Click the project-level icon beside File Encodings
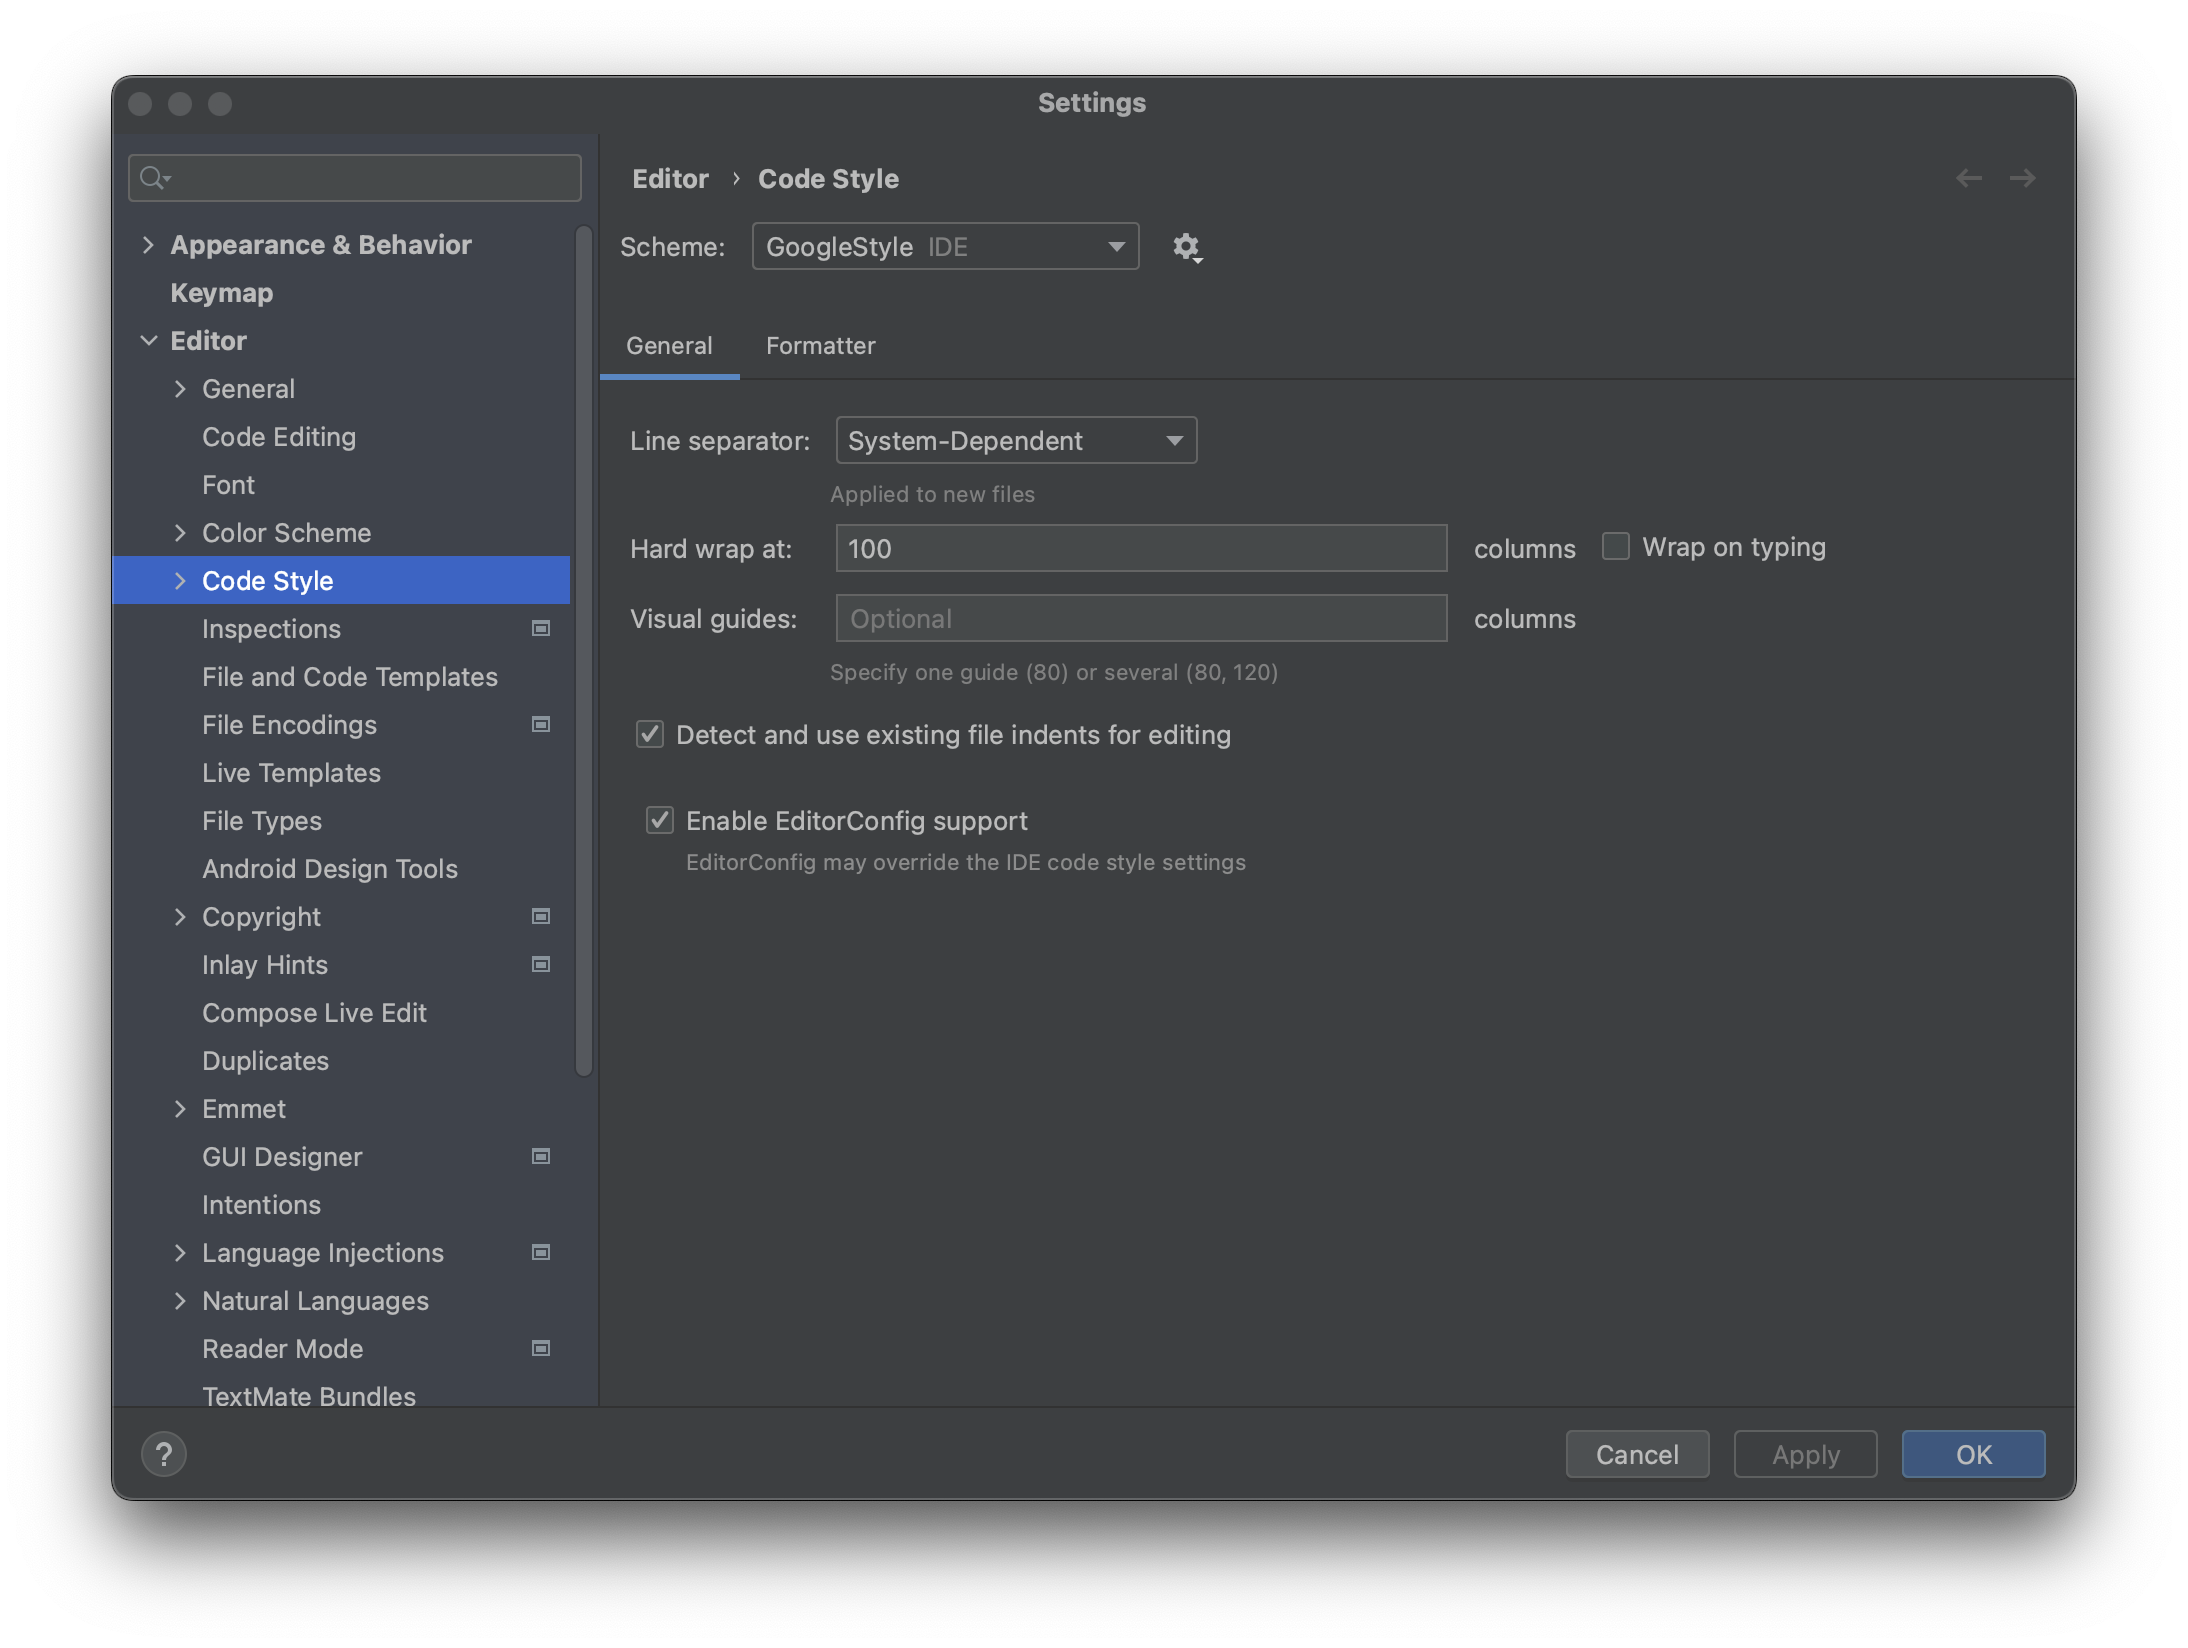Screen dimensions: 2188x1648 point(541,724)
